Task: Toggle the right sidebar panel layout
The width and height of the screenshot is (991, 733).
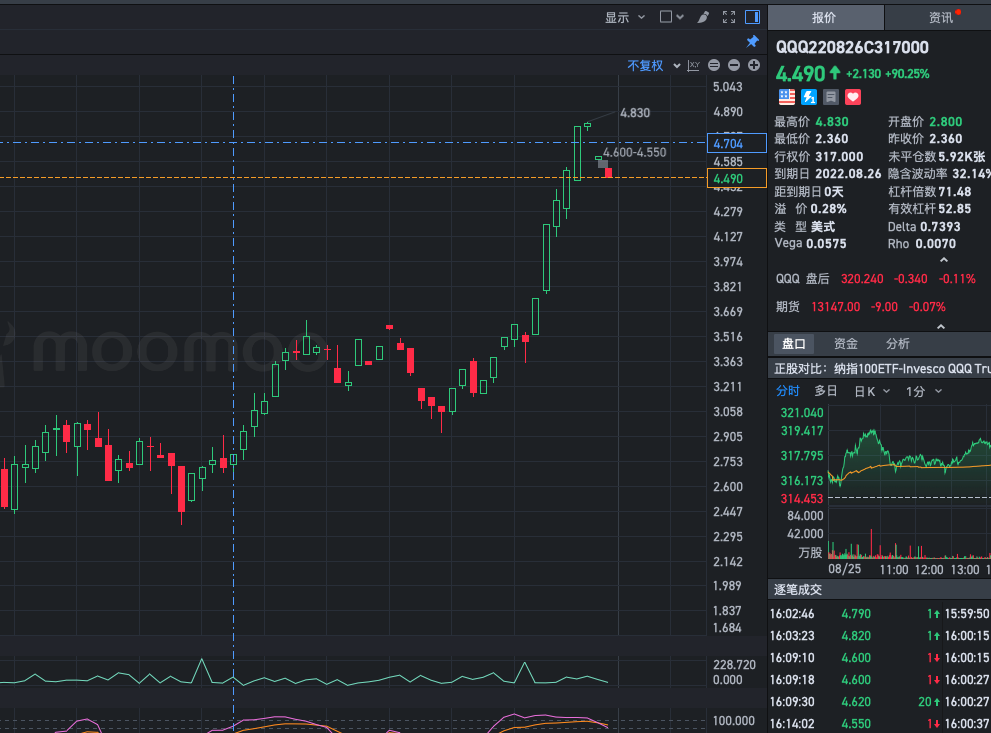Action: click(x=752, y=17)
